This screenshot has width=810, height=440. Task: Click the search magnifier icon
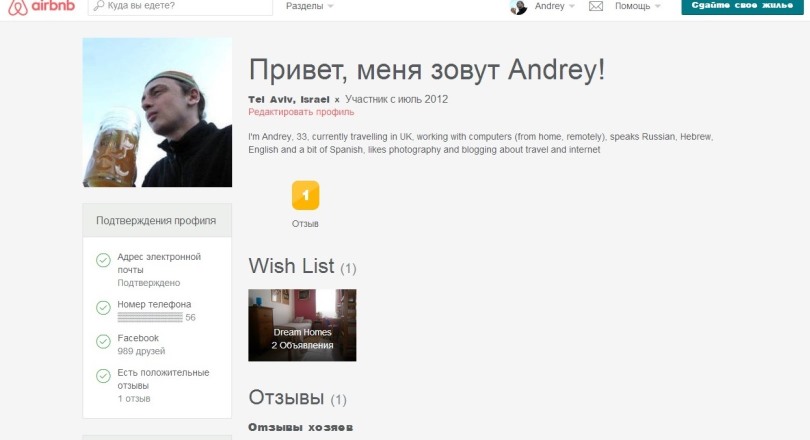(99, 6)
